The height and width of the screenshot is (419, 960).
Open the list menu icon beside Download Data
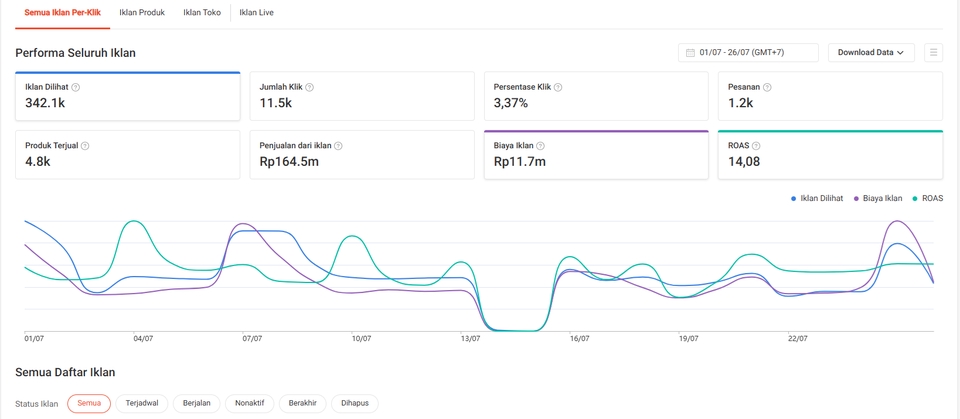(x=933, y=53)
